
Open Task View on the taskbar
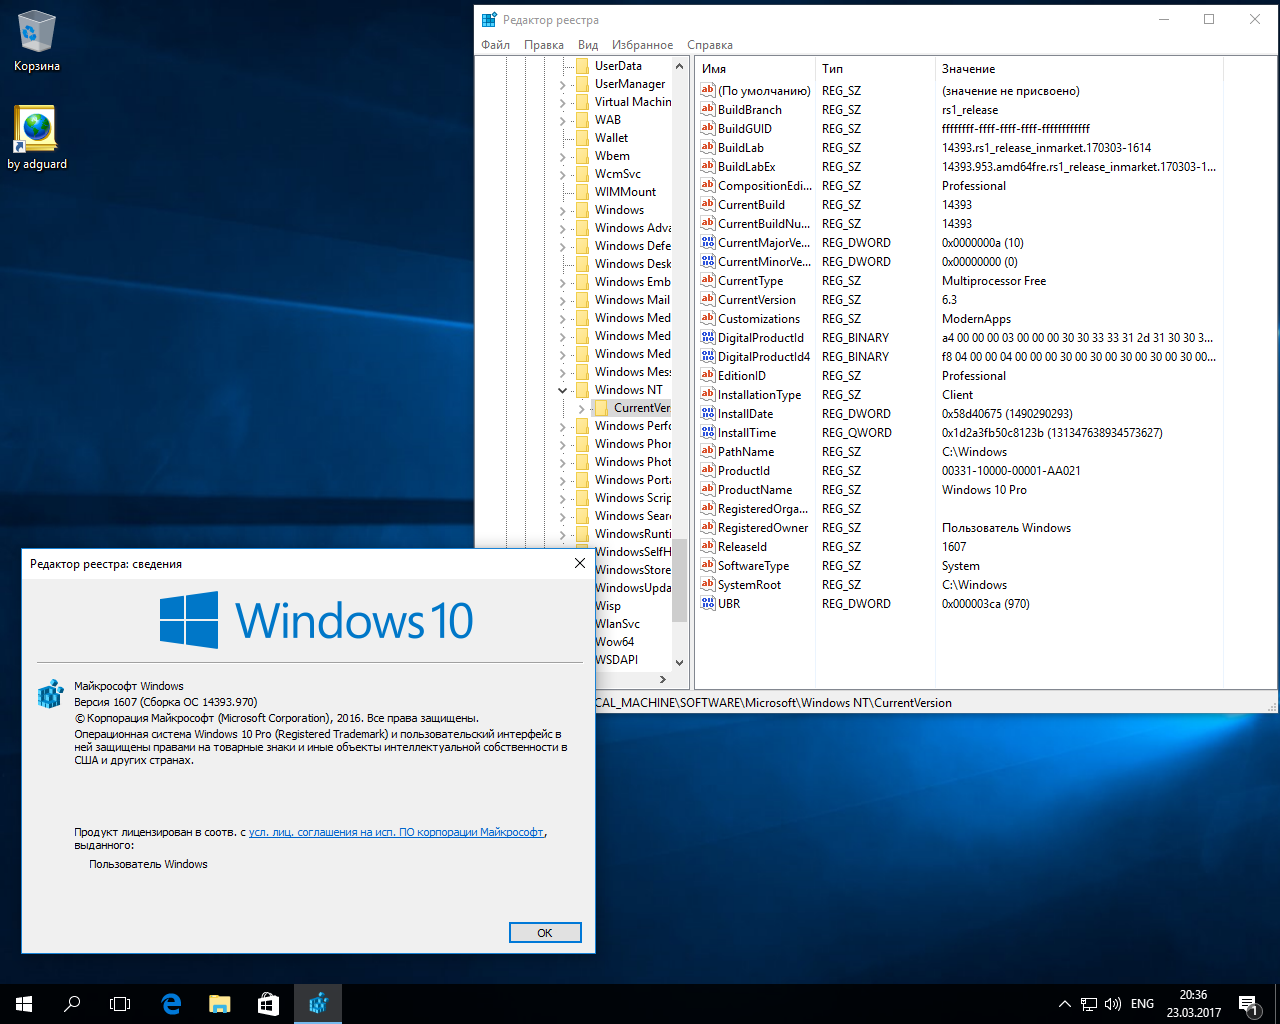(120, 1004)
